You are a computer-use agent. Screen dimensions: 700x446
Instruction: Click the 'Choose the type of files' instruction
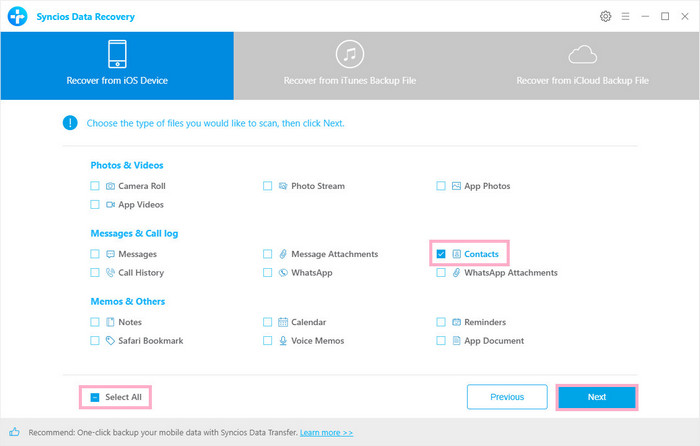pos(216,123)
